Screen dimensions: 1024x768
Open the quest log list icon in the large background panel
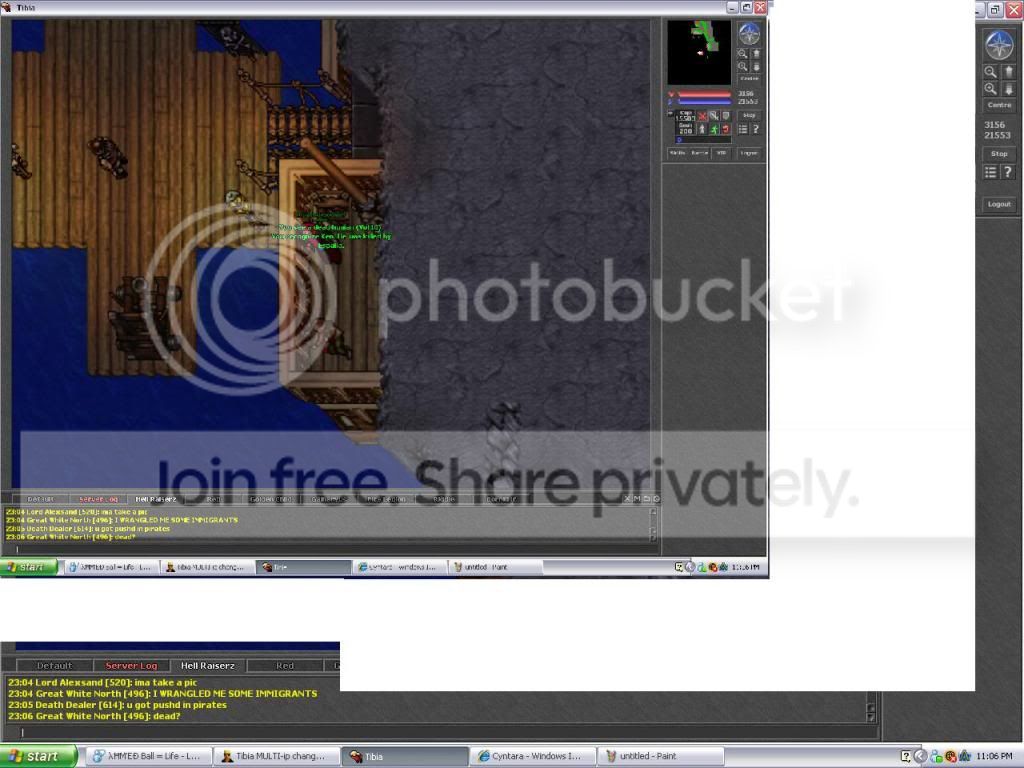click(x=991, y=172)
